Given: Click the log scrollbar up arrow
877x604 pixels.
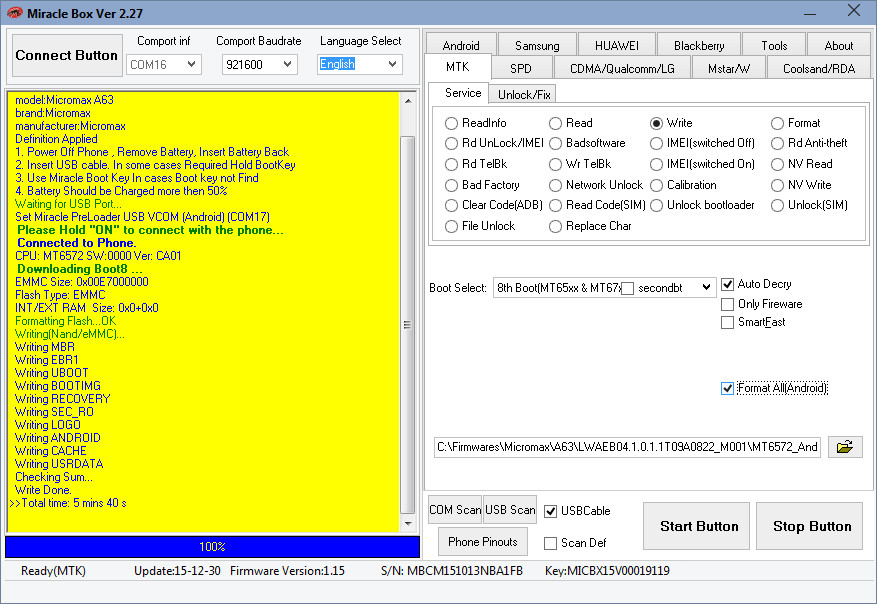Looking at the screenshot, I should [408, 101].
